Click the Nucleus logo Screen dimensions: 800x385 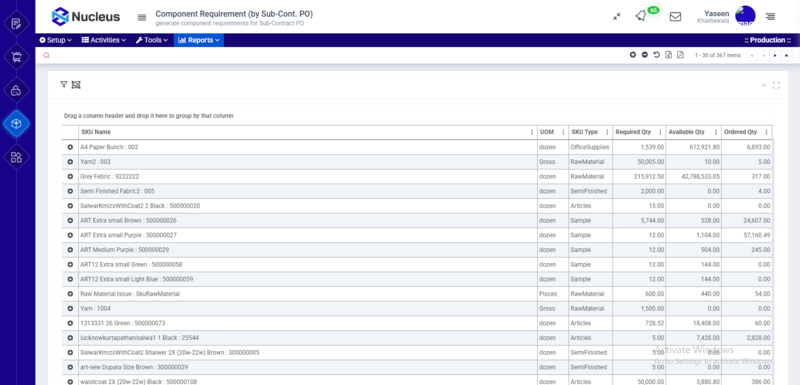(x=86, y=17)
